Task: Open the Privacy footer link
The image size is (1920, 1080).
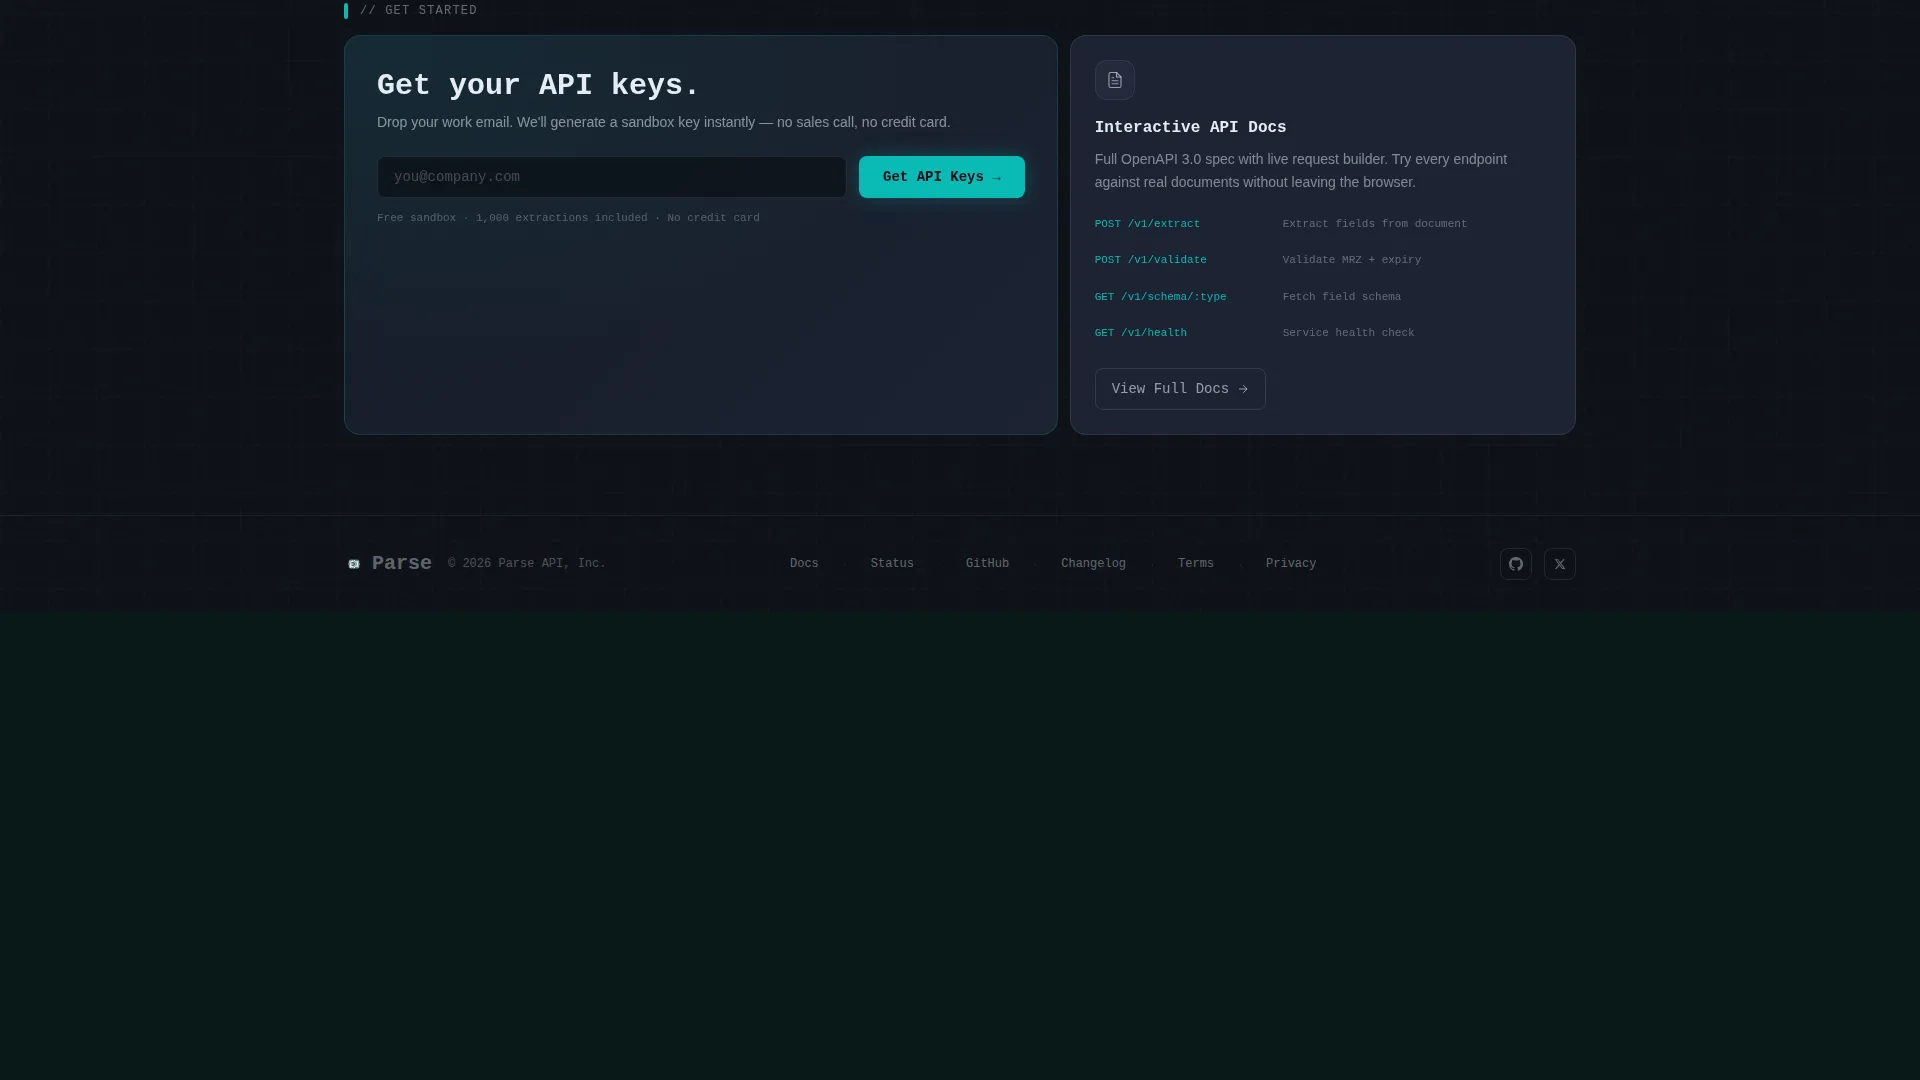Action: coord(1290,564)
